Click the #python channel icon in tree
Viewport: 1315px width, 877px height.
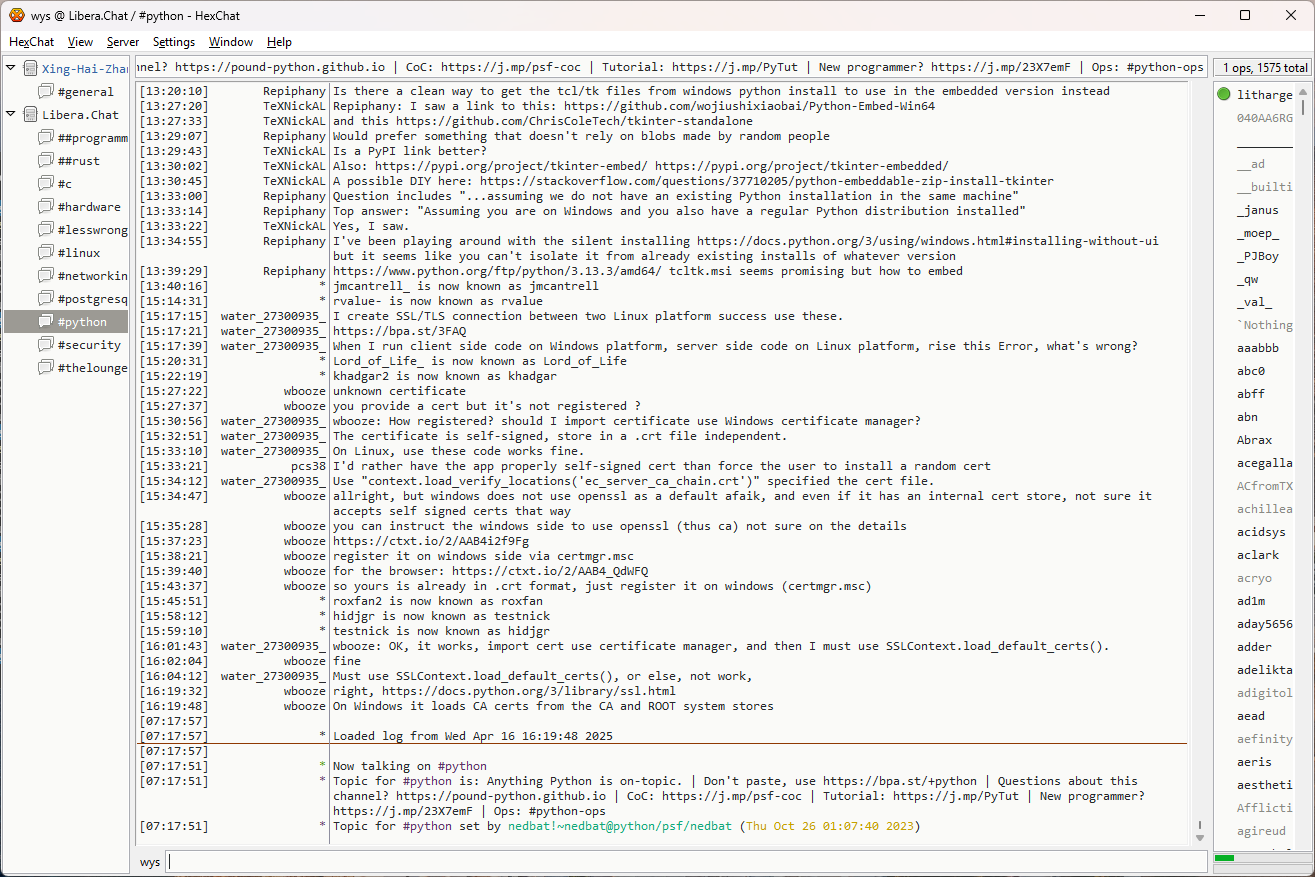(46, 322)
